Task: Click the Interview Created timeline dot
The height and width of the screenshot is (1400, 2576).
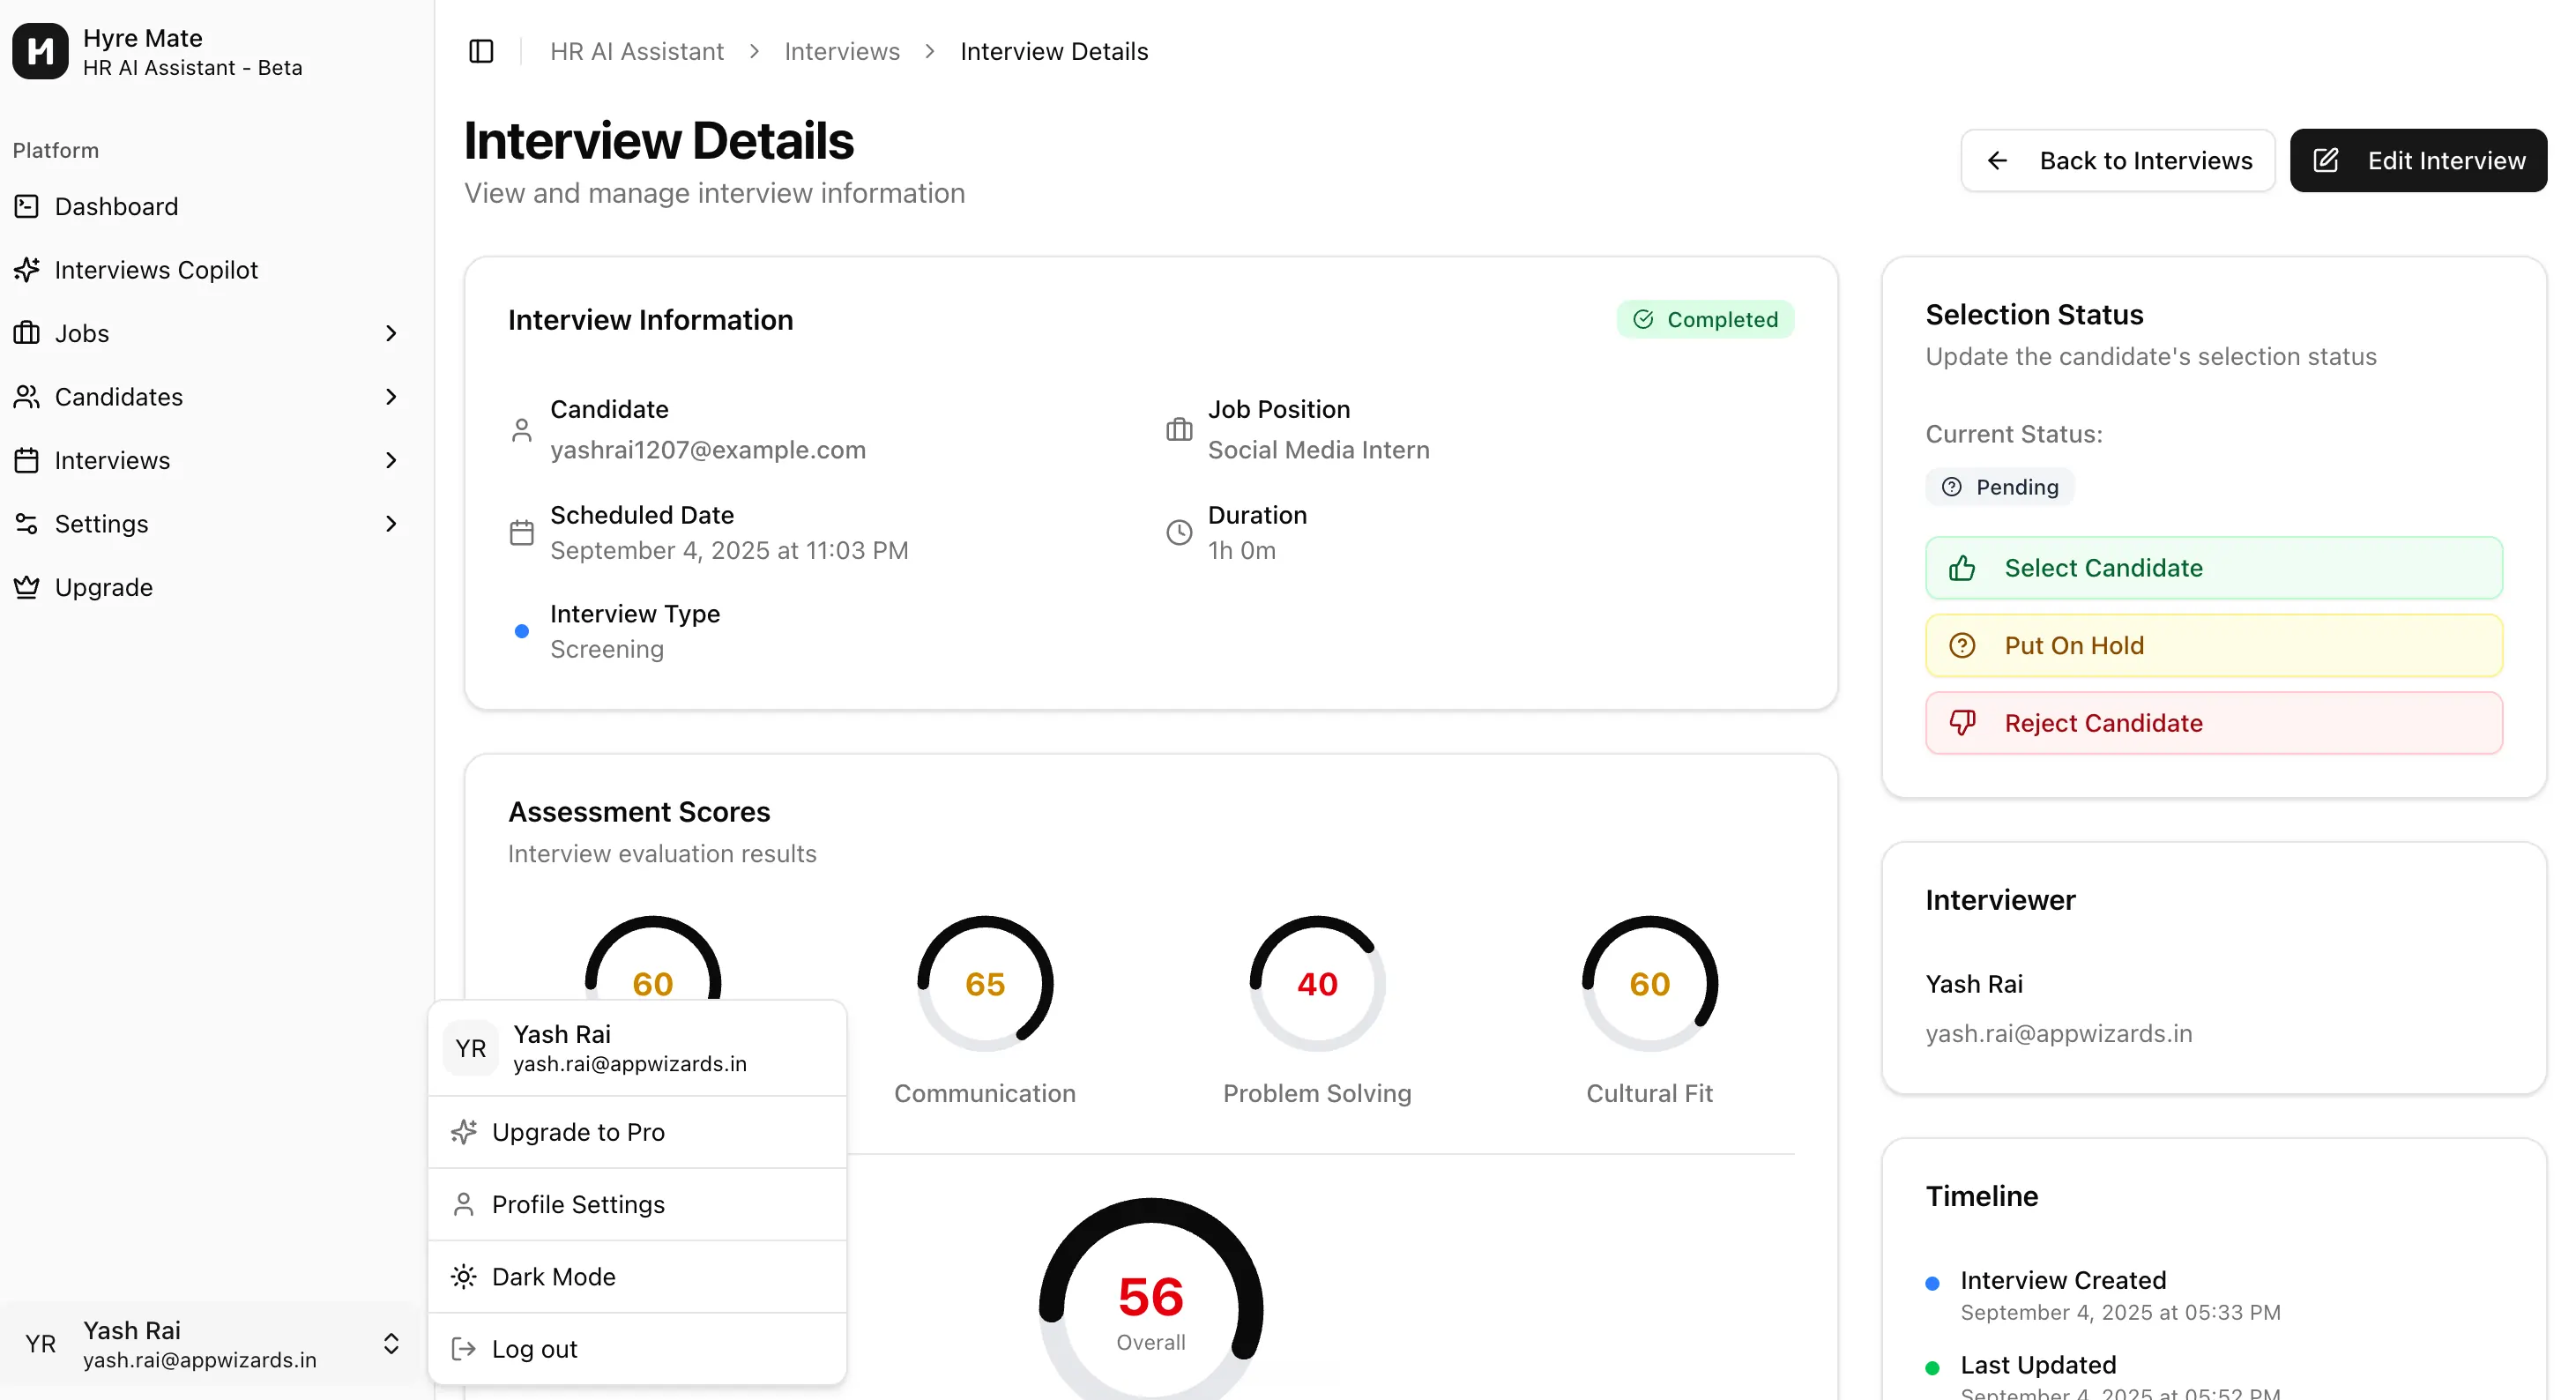Action: point(1933,1283)
